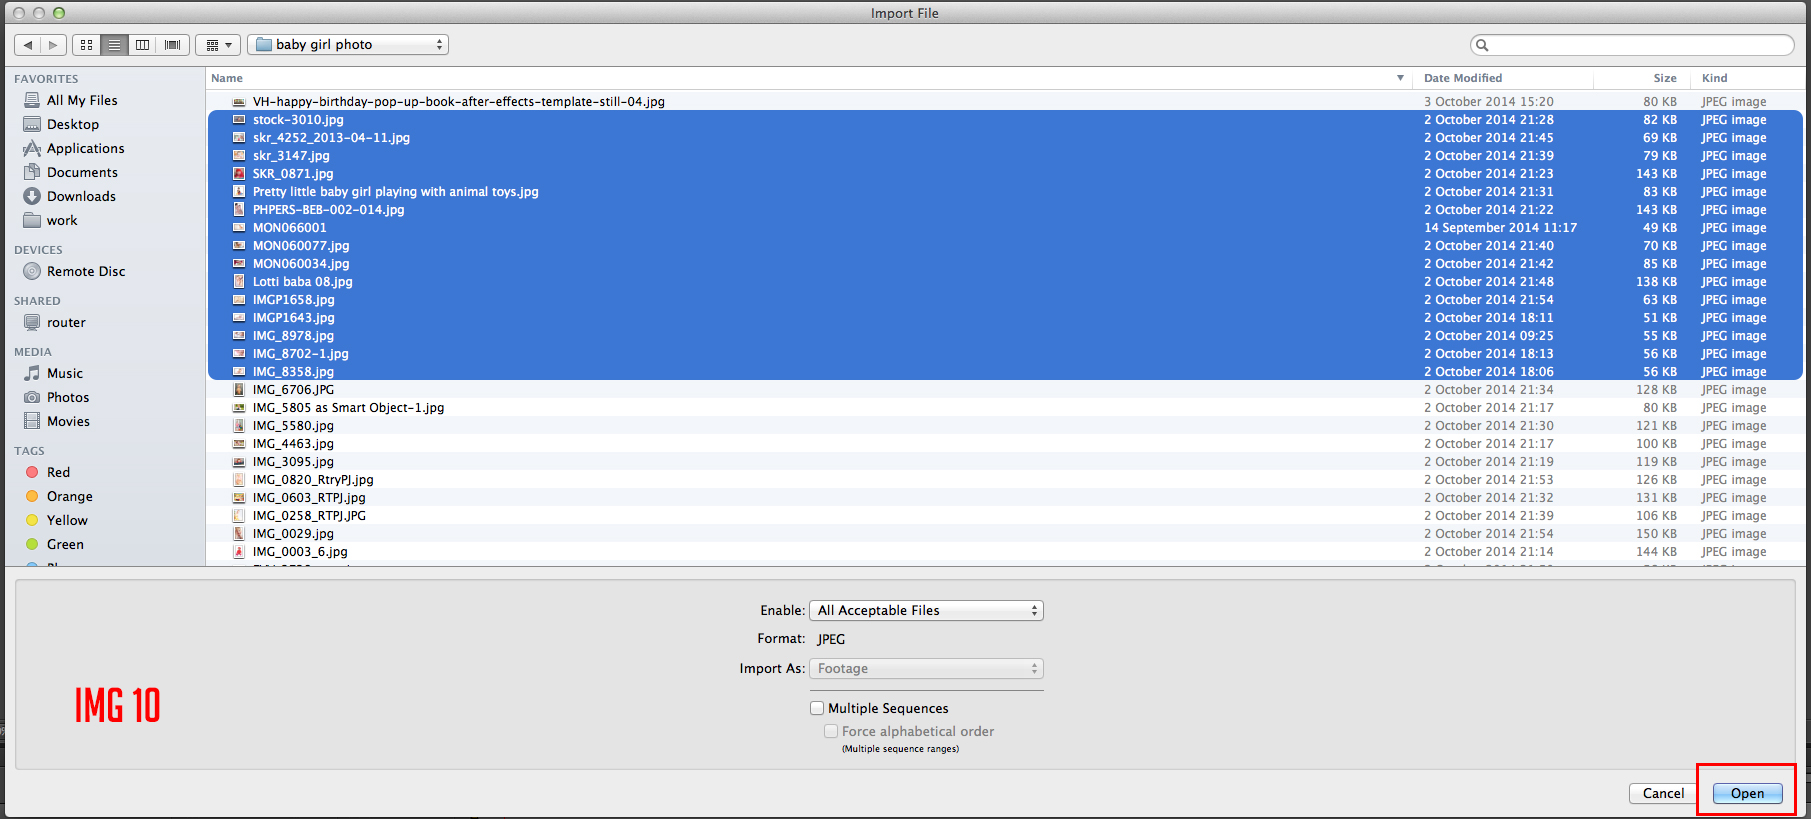1811x819 pixels.
Task: Select IMG_6706.JPG file icon
Action: coord(239,389)
